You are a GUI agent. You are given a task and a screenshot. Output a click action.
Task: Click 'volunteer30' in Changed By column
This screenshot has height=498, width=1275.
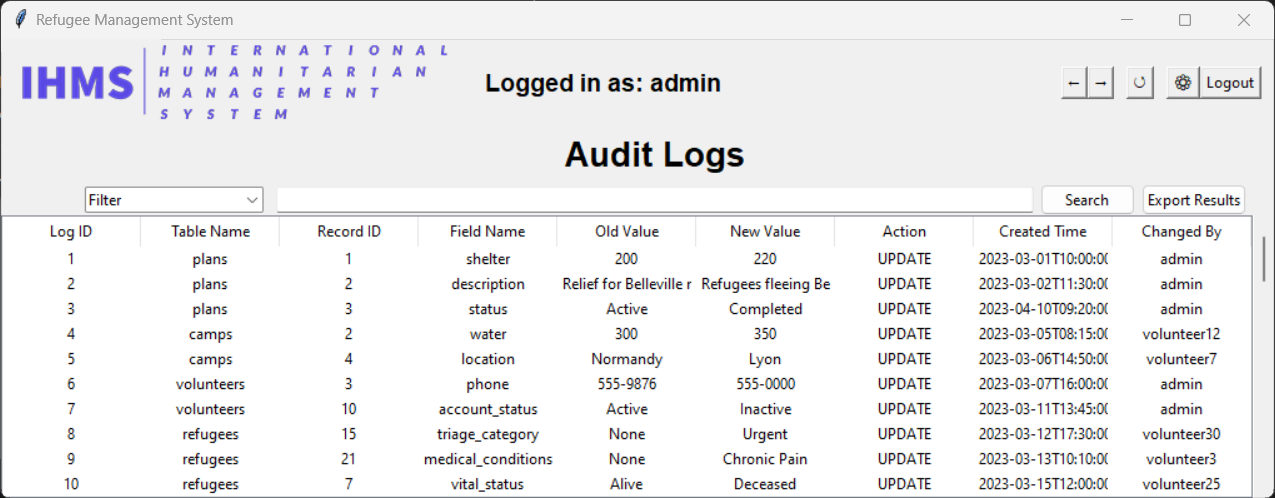pyautogui.click(x=1181, y=434)
